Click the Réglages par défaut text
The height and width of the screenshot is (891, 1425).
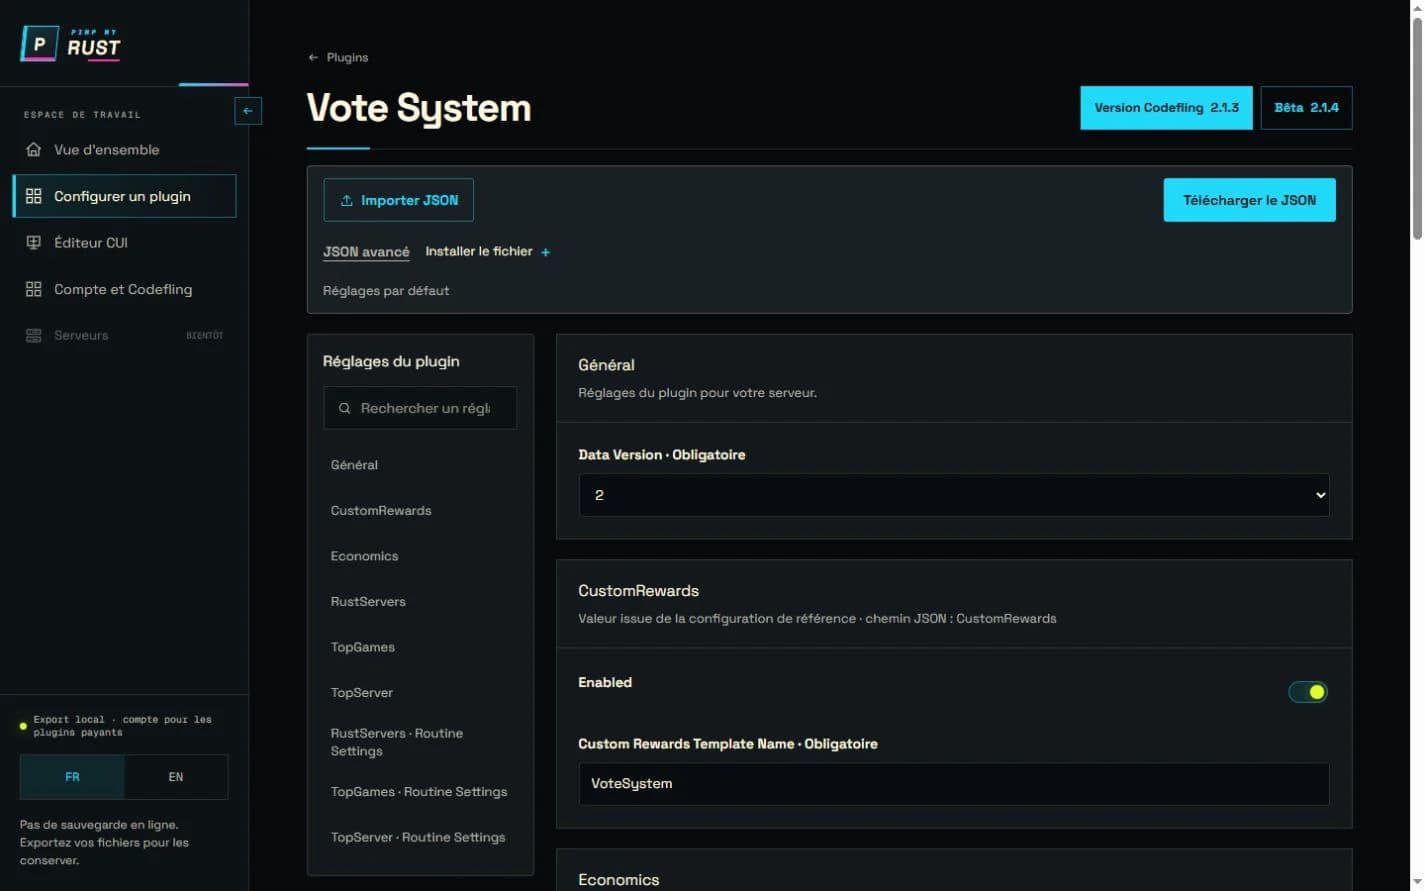click(x=386, y=291)
